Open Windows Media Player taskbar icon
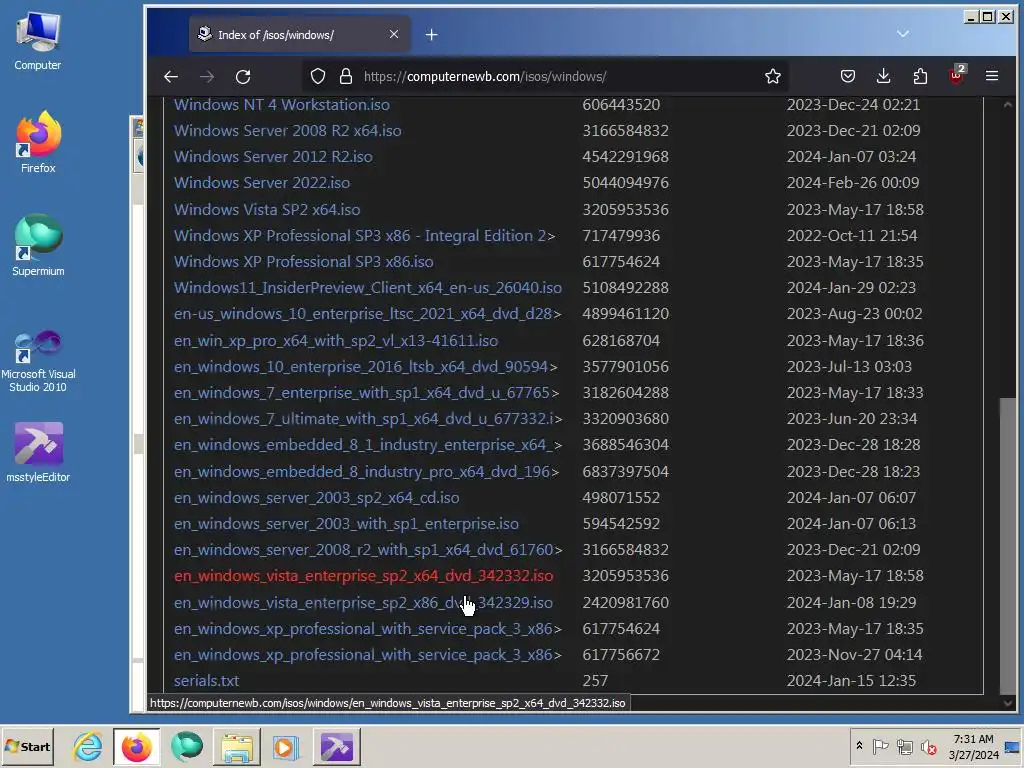 285,746
